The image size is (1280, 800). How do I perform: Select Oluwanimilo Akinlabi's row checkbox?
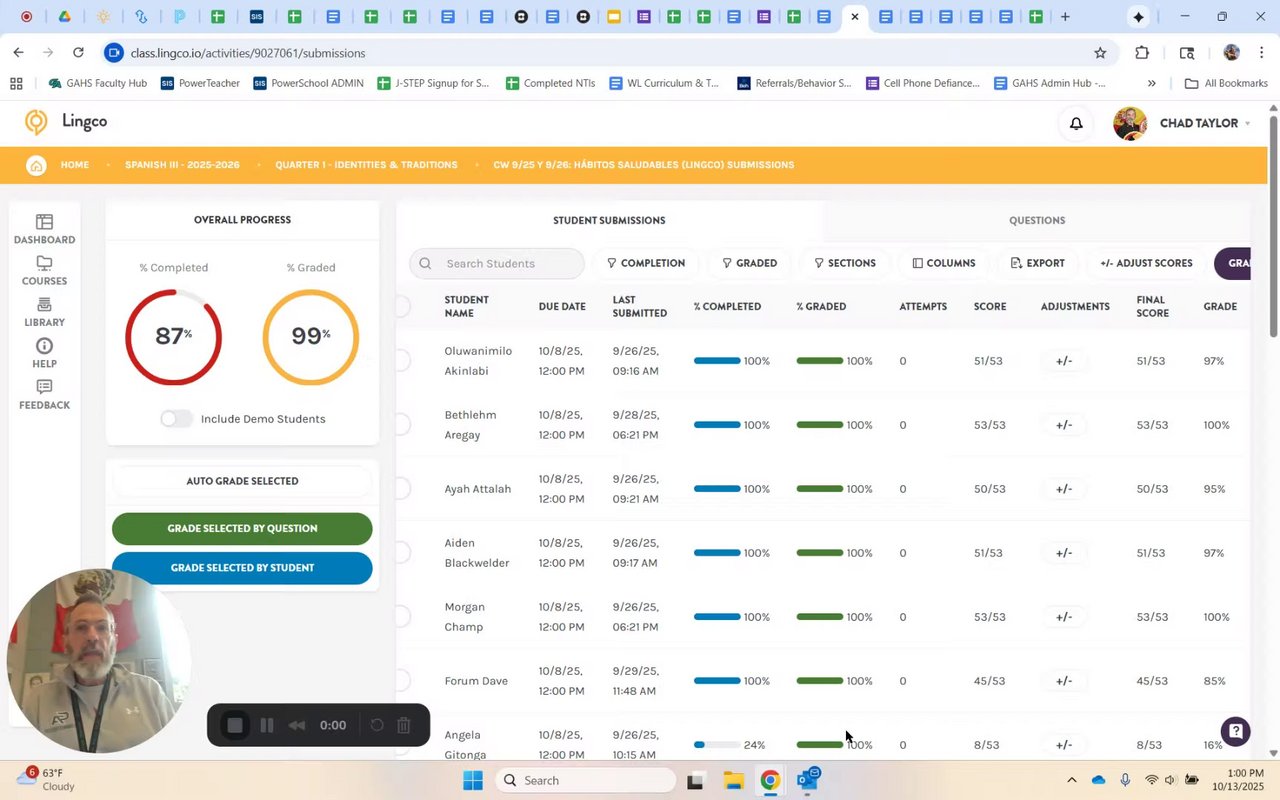(x=402, y=361)
